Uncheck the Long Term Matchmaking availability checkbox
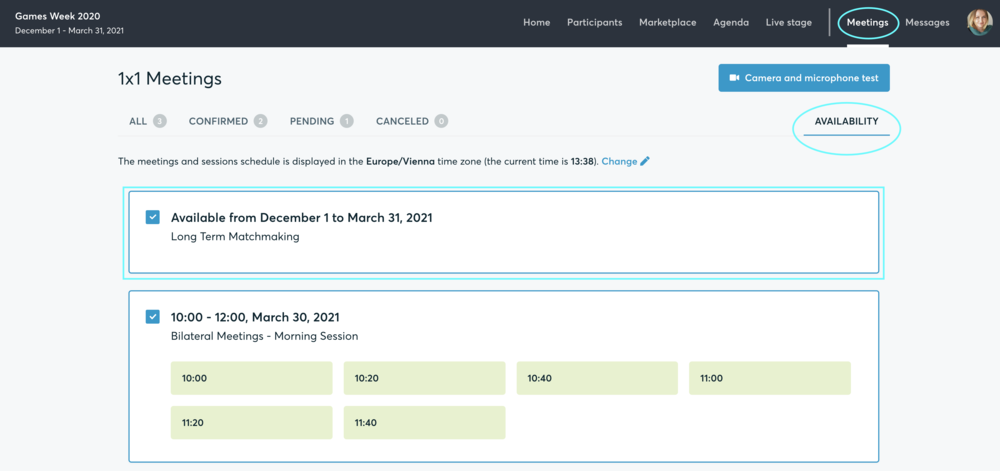The width and height of the screenshot is (1000, 471). click(x=152, y=217)
